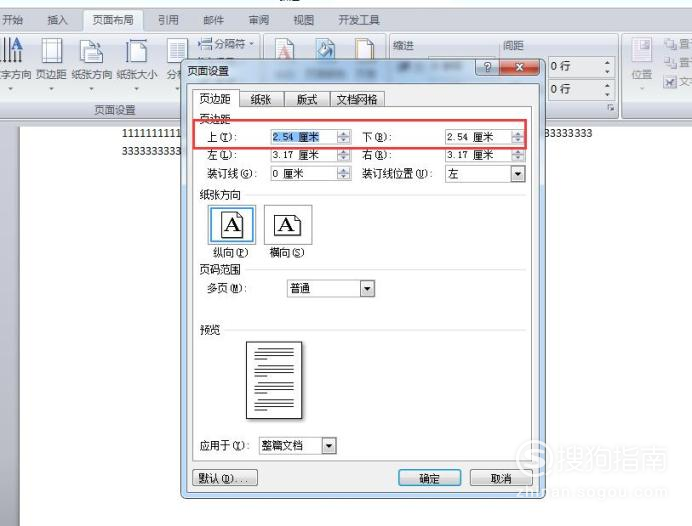Switch to the Paper (纸张) tab
This screenshot has height=526, width=692.
[x=261, y=99]
